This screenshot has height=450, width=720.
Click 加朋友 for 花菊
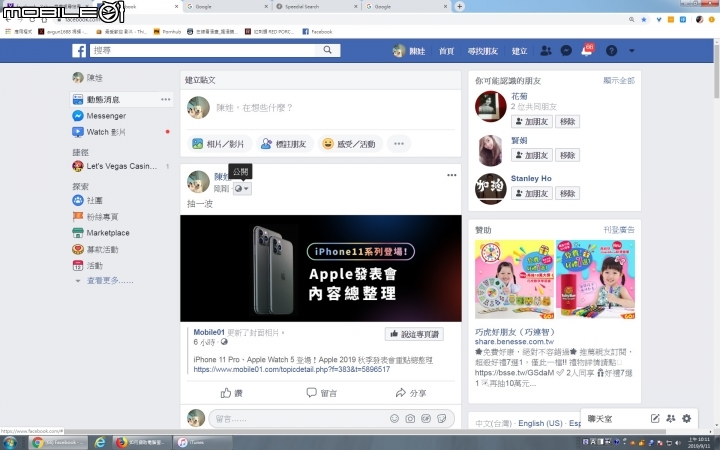[532, 122]
